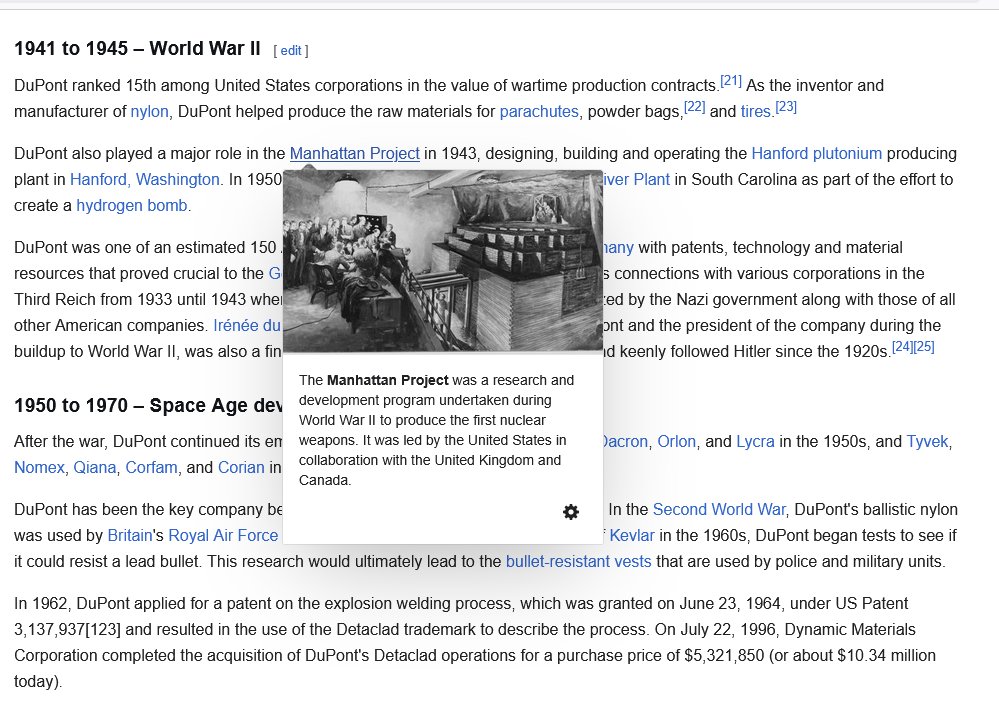The image size is (999, 715).
Task: Click the Manhattan Project preview image
Action: coord(443,261)
